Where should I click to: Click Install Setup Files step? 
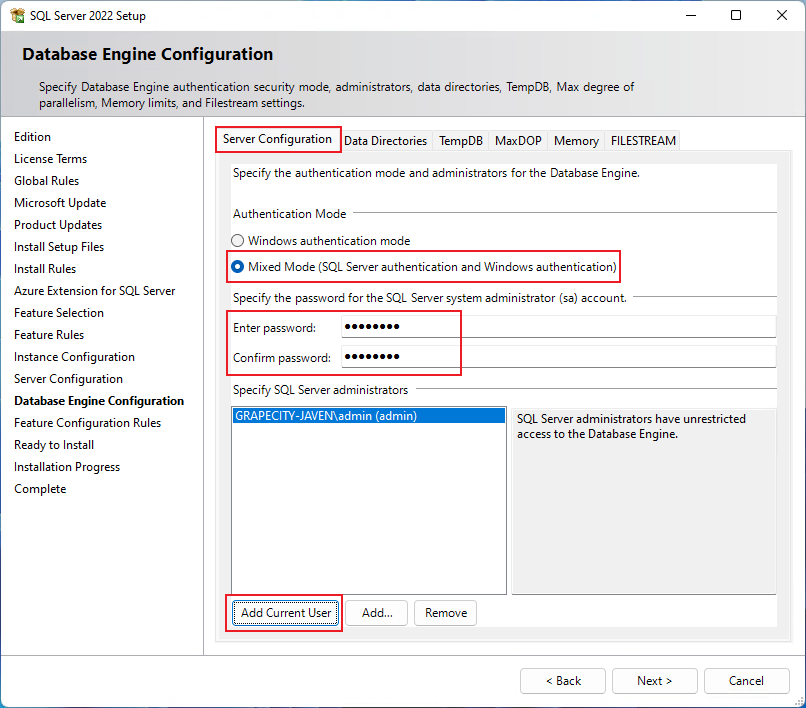(x=59, y=247)
